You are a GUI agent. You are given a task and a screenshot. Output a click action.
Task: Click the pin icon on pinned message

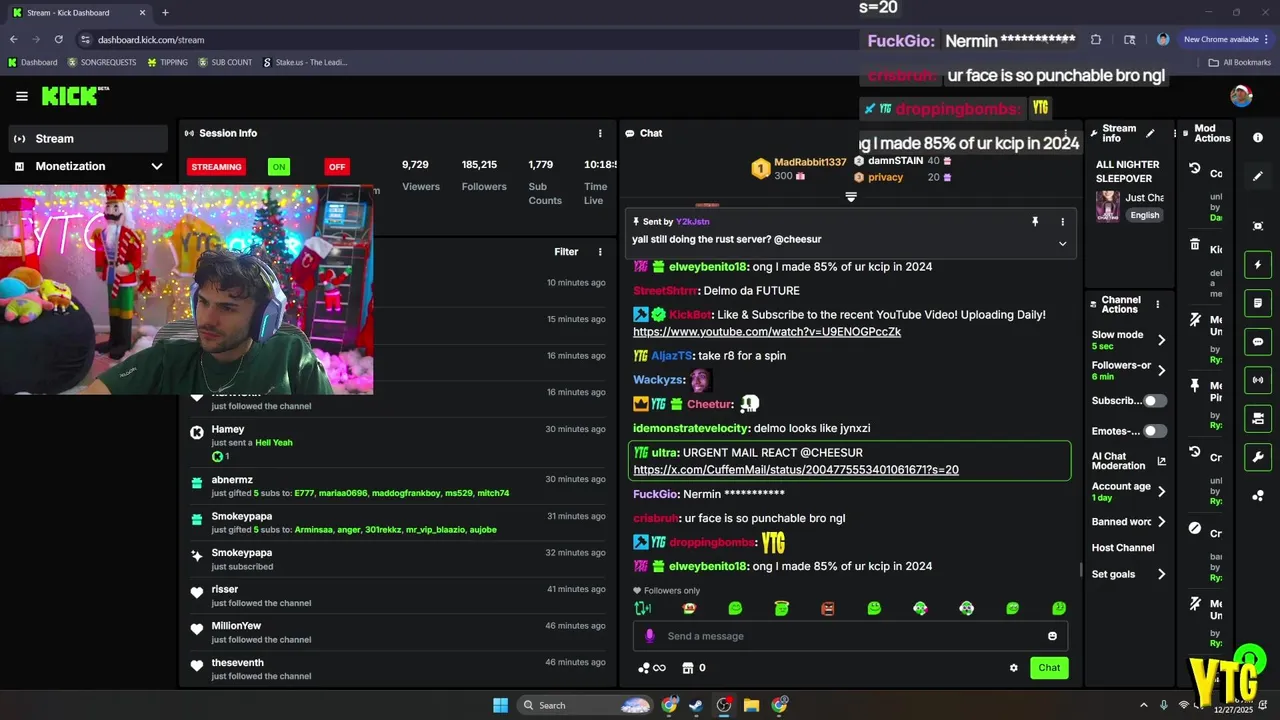click(x=1035, y=221)
